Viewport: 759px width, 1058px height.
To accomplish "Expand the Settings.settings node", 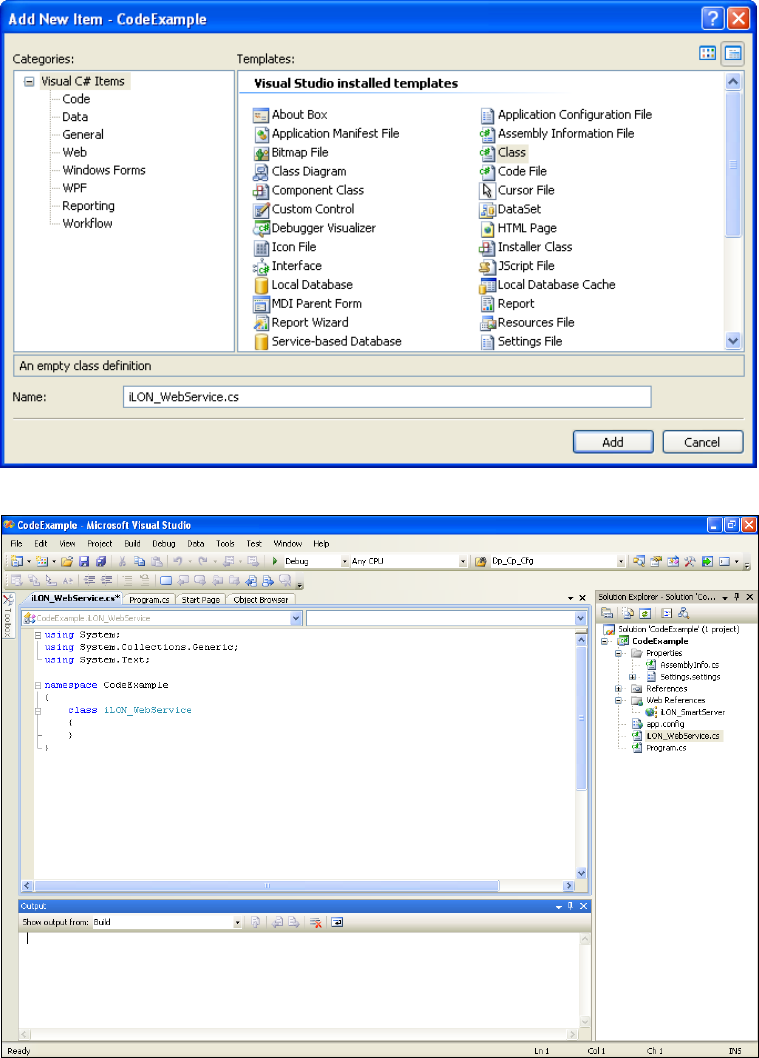I will tap(633, 677).
